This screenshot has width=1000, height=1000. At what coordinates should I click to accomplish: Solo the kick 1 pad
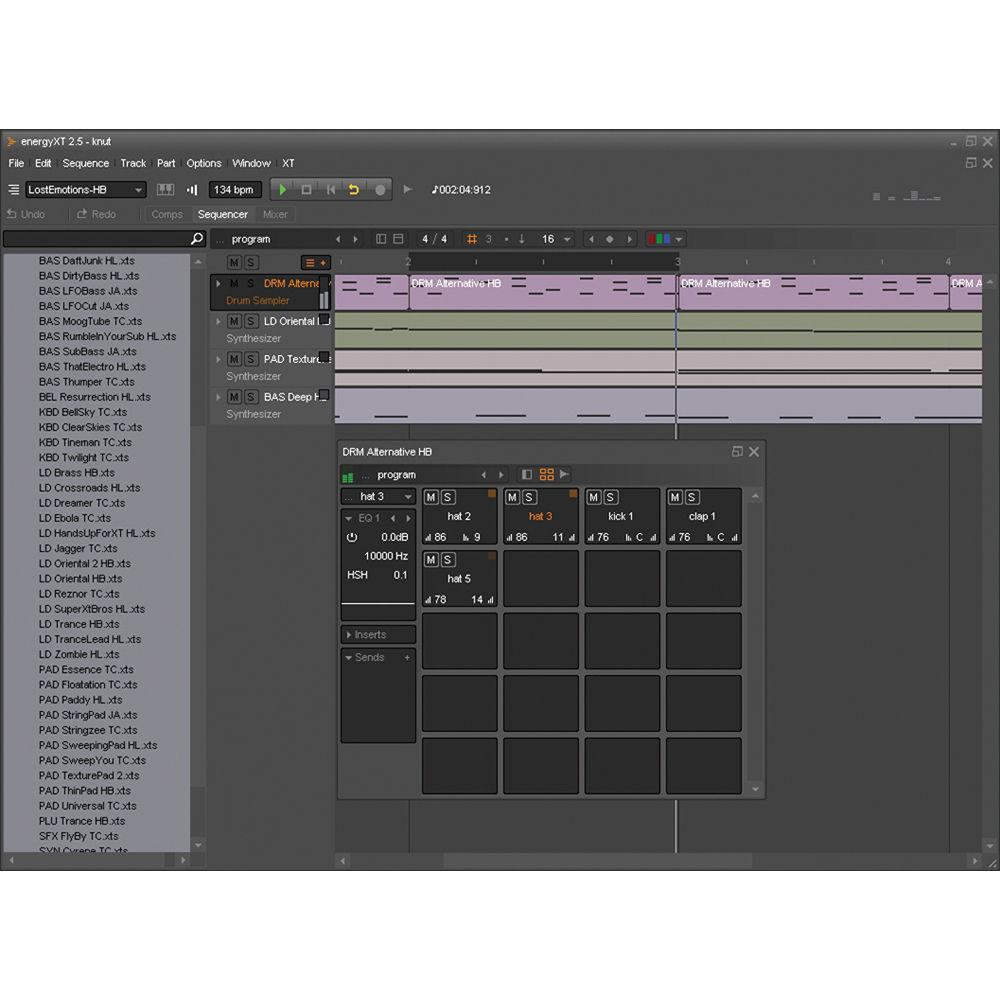pos(611,497)
